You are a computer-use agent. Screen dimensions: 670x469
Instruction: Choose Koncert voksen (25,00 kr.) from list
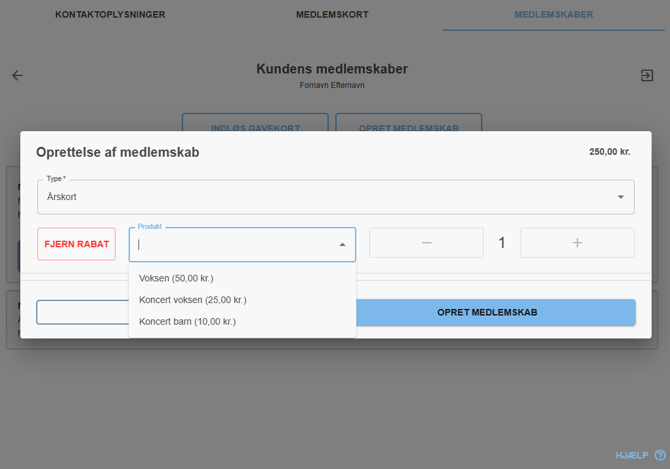[x=192, y=300]
